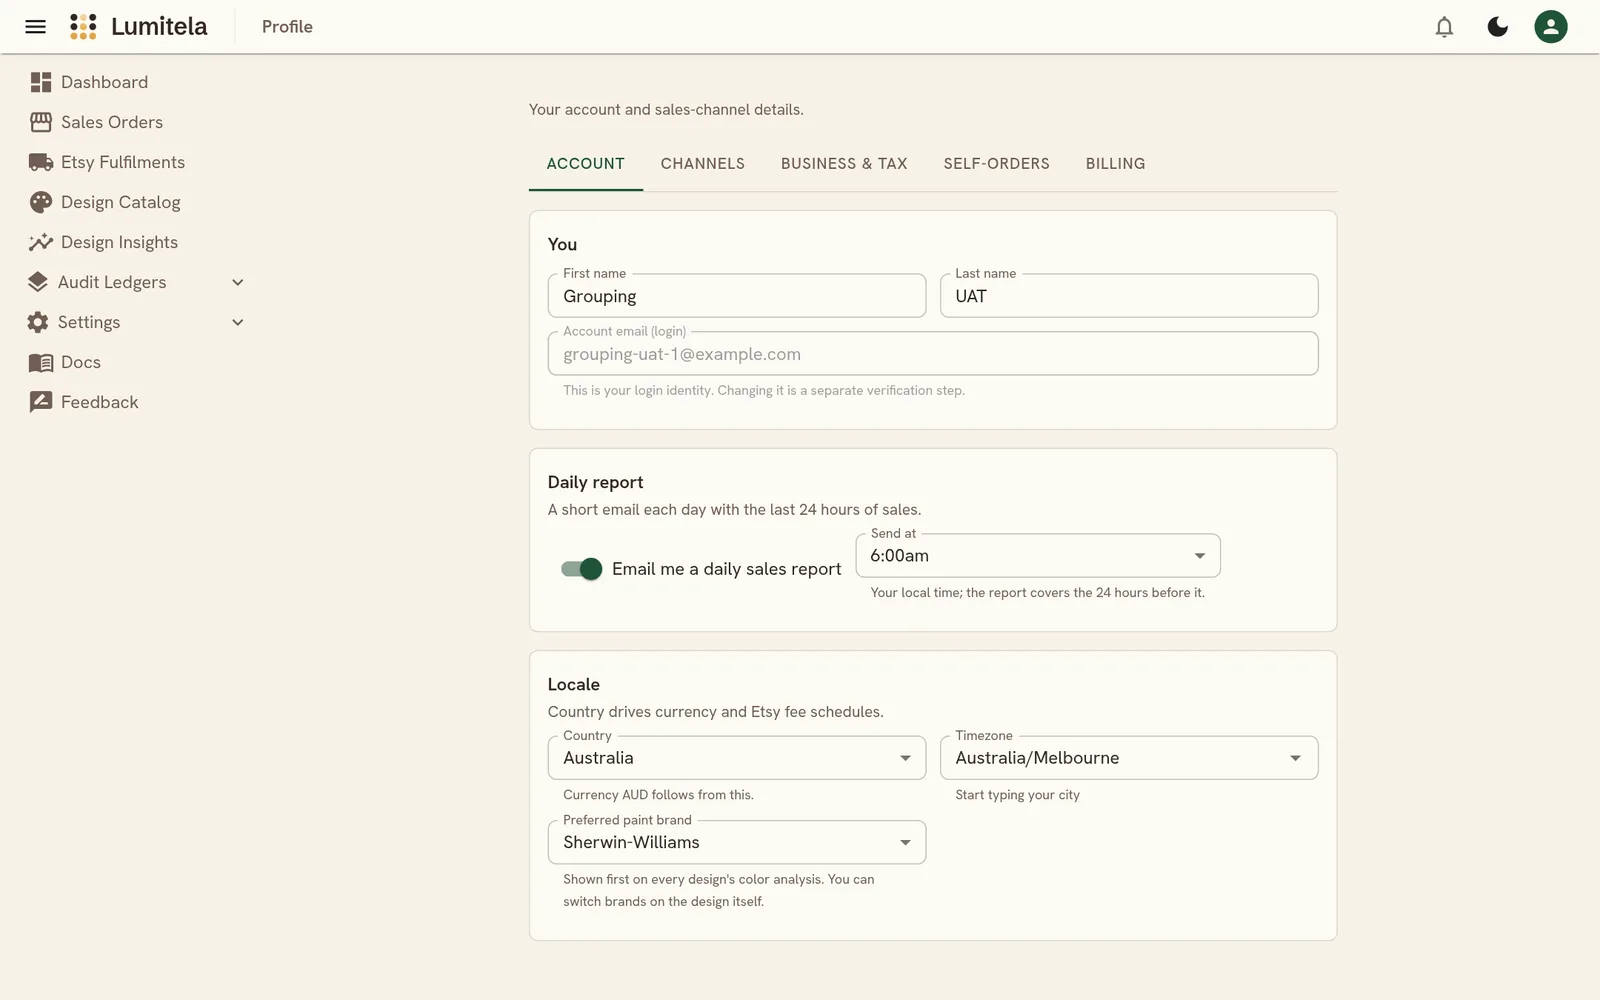Switch to the Business & Tax tab
This screenshot has width=1600, height=1000.
tap(844, 164)
